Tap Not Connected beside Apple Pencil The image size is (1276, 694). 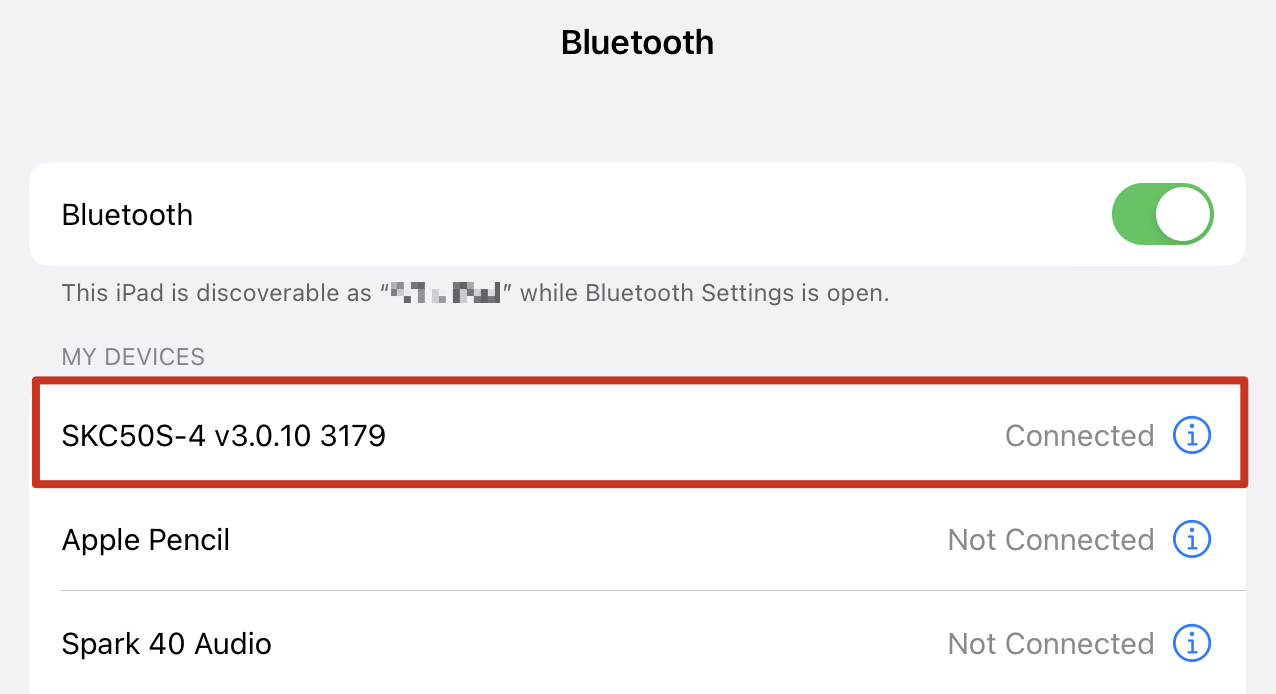(1050, 540)
